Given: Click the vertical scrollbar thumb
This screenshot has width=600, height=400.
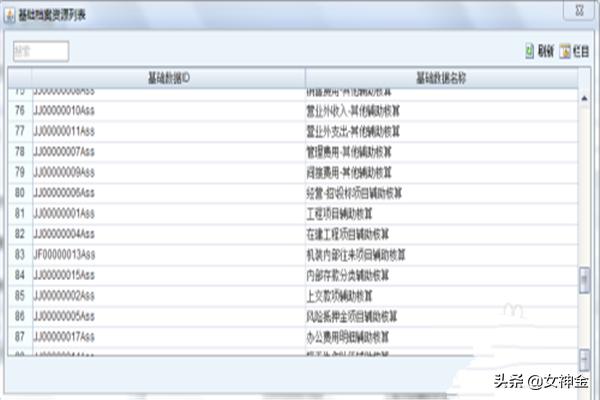Looking at the screenshot, I should 584,280.
